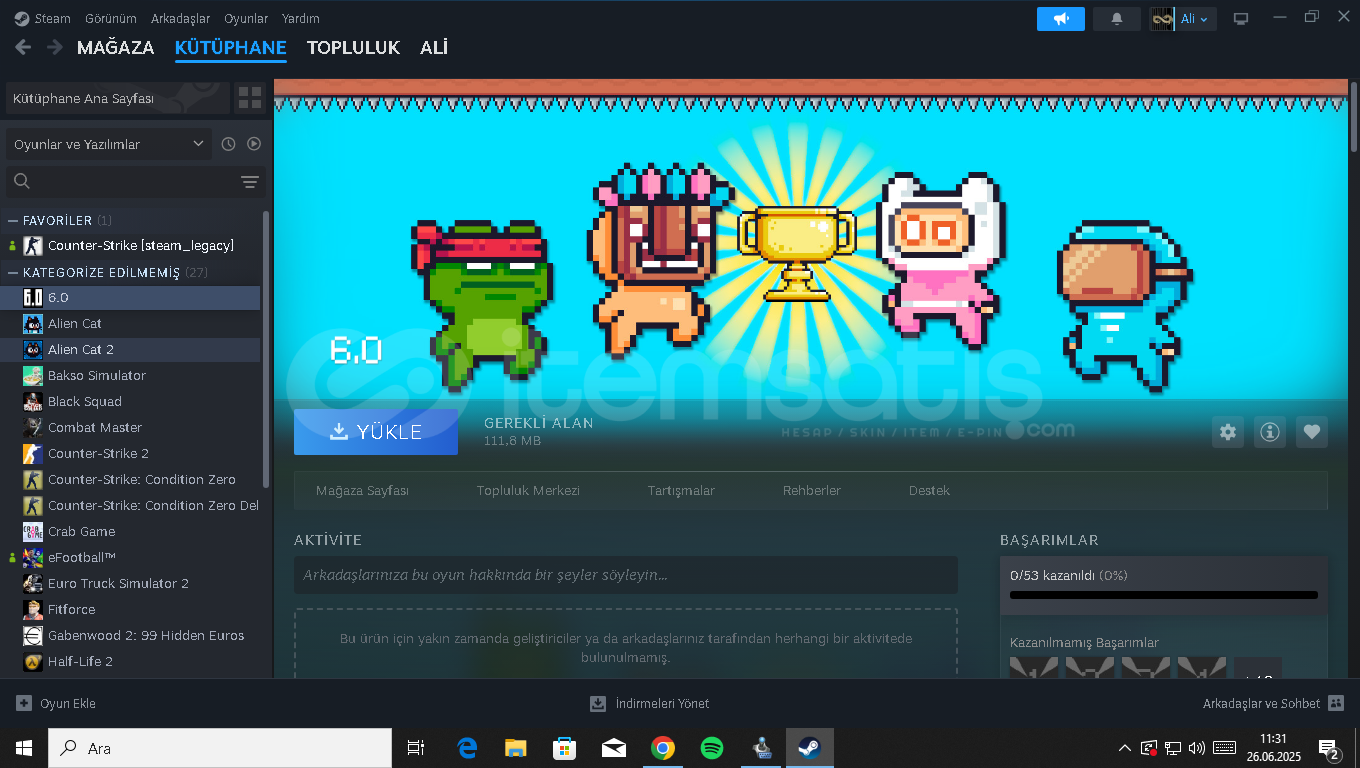Screen dimensions: 1360x768
Task: Open Windows Start menu
Action: pyautogui.click(x=24, y=748)
